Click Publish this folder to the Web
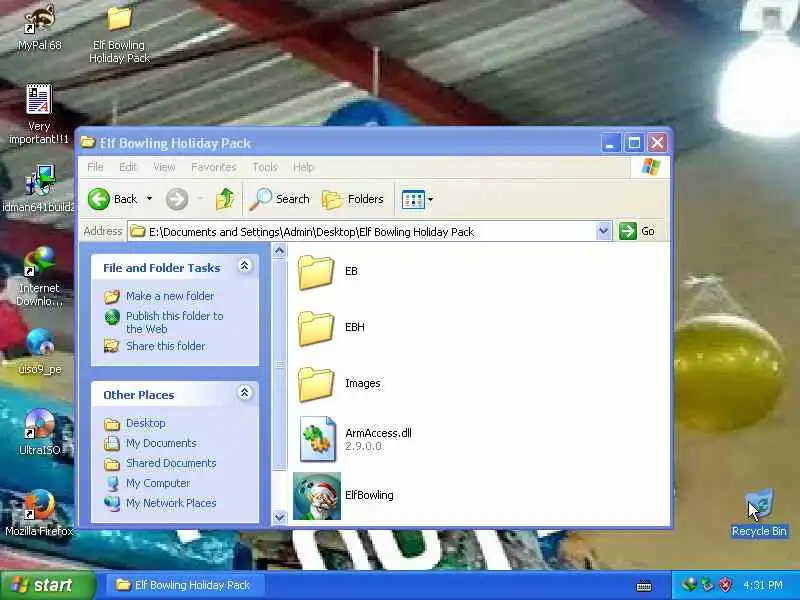 coord(174,322)
